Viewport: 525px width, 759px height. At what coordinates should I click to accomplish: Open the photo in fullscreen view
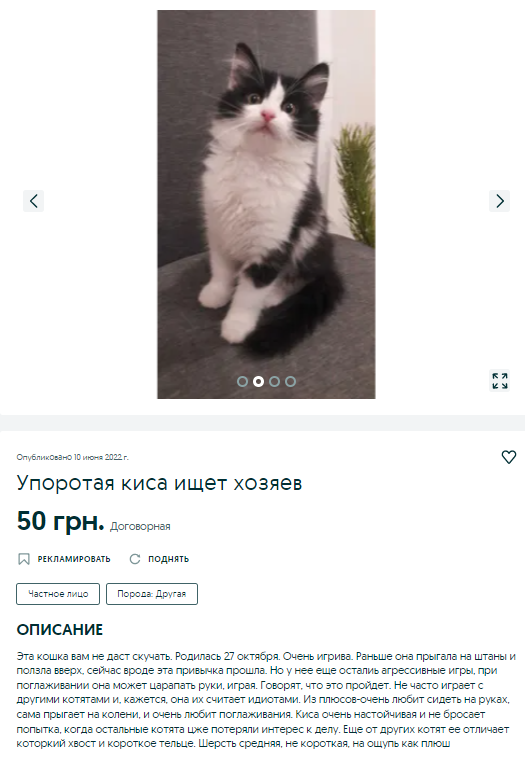tap(499, 380)
